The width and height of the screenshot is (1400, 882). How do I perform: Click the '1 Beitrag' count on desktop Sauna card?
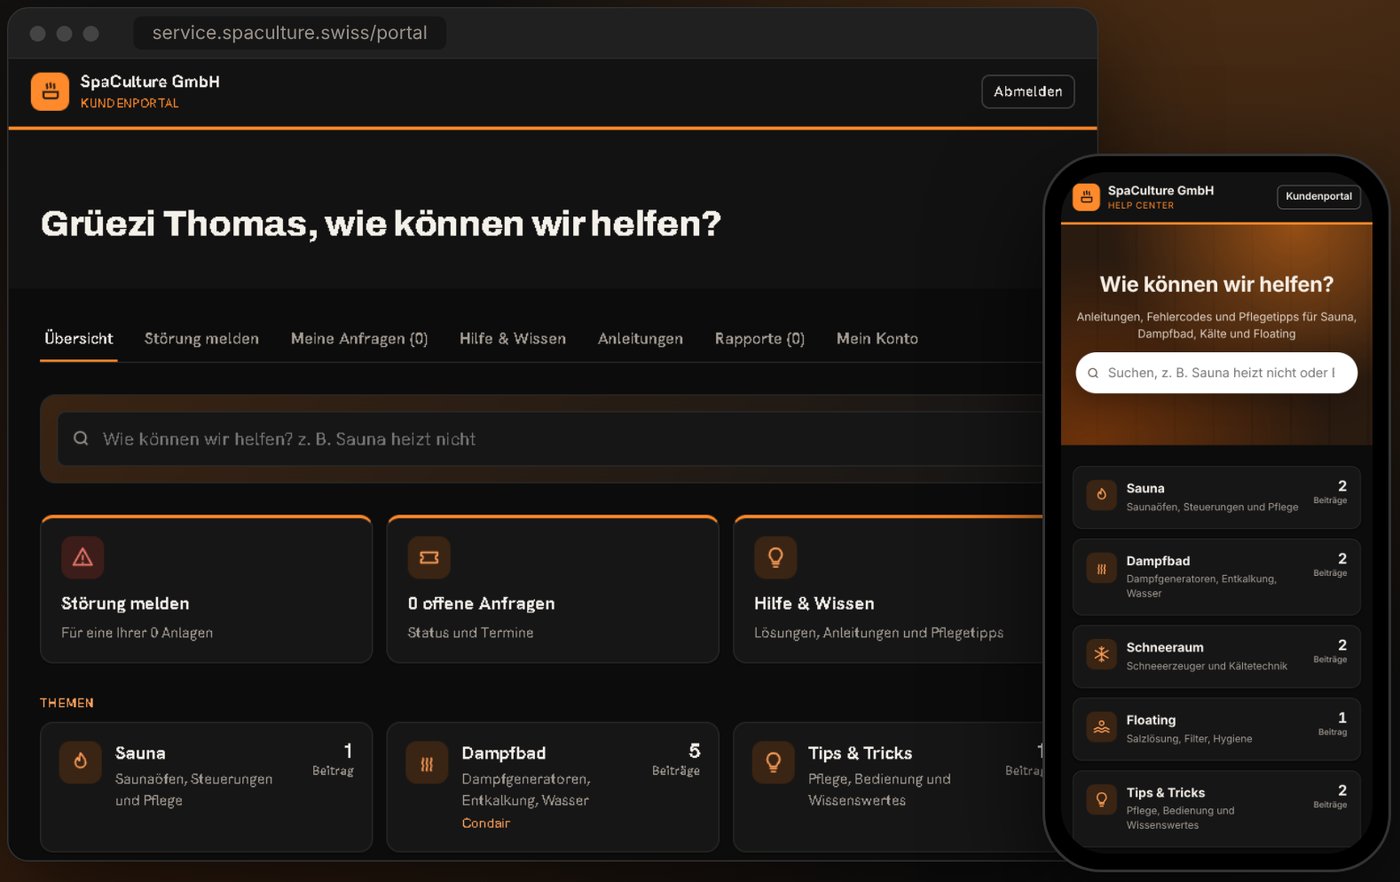click(334, 759)
